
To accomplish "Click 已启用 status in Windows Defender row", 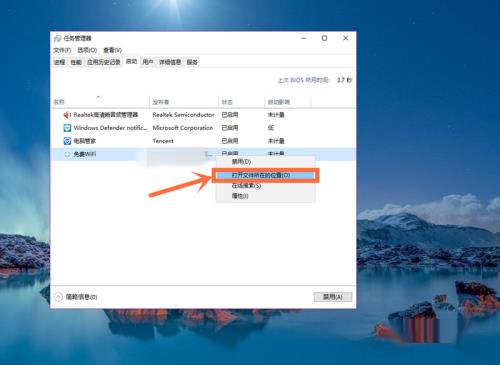I will pos(230,128).
